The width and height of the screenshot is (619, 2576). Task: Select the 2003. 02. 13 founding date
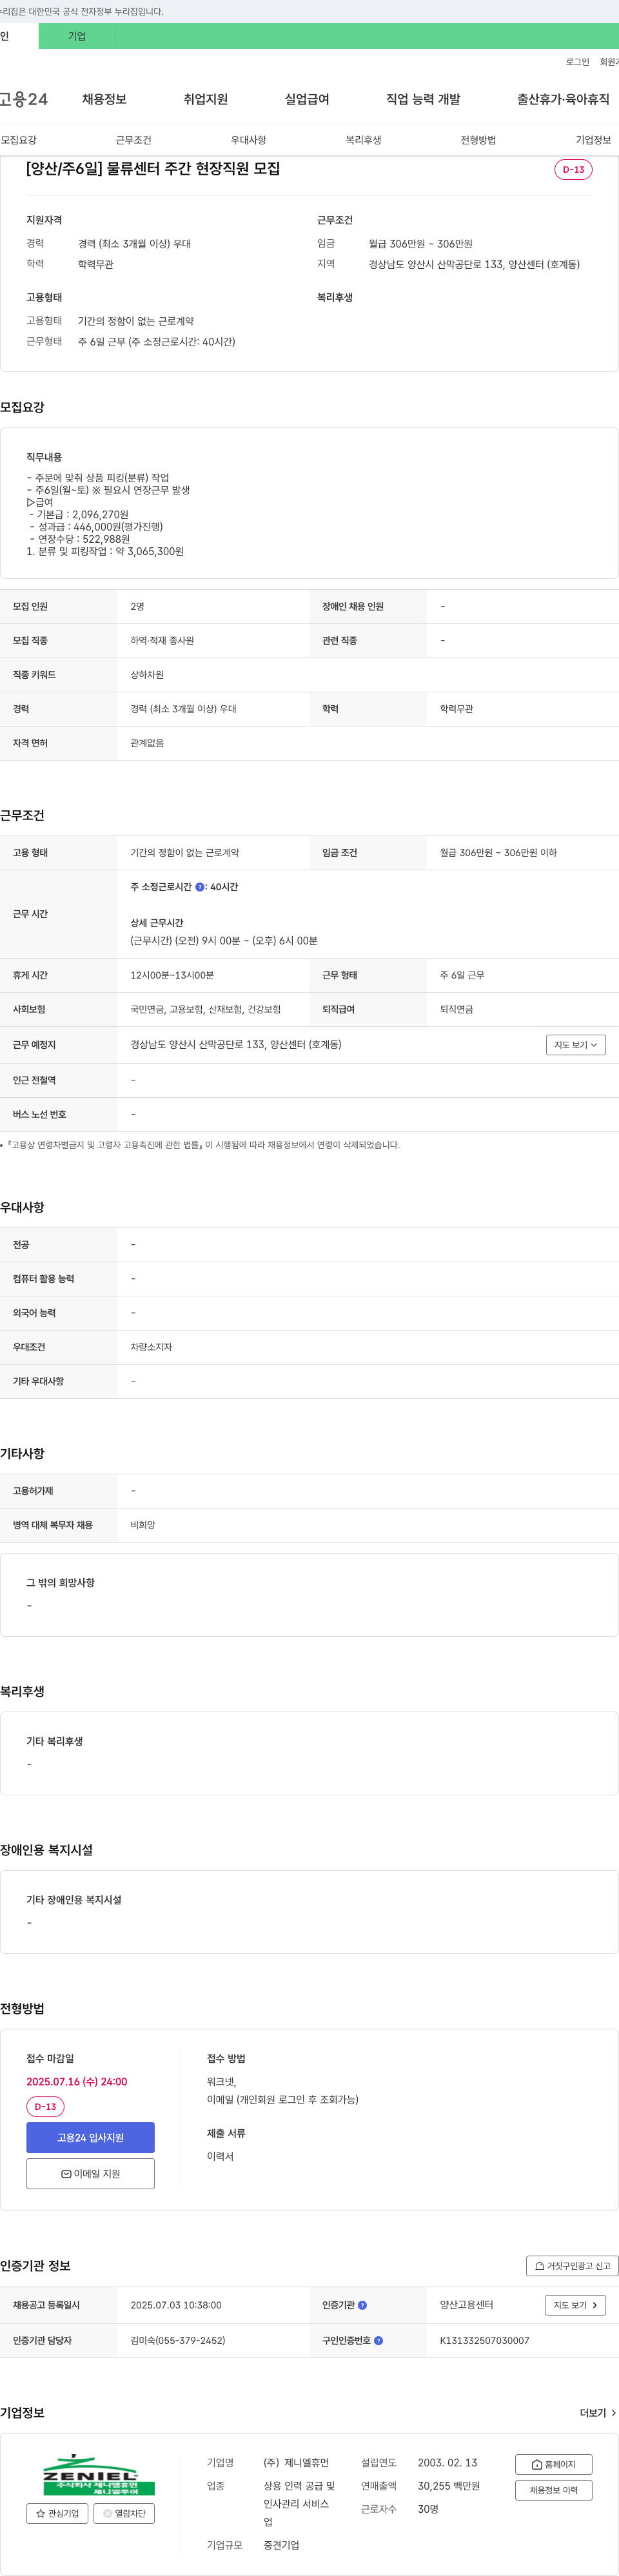pos(447,2462)
